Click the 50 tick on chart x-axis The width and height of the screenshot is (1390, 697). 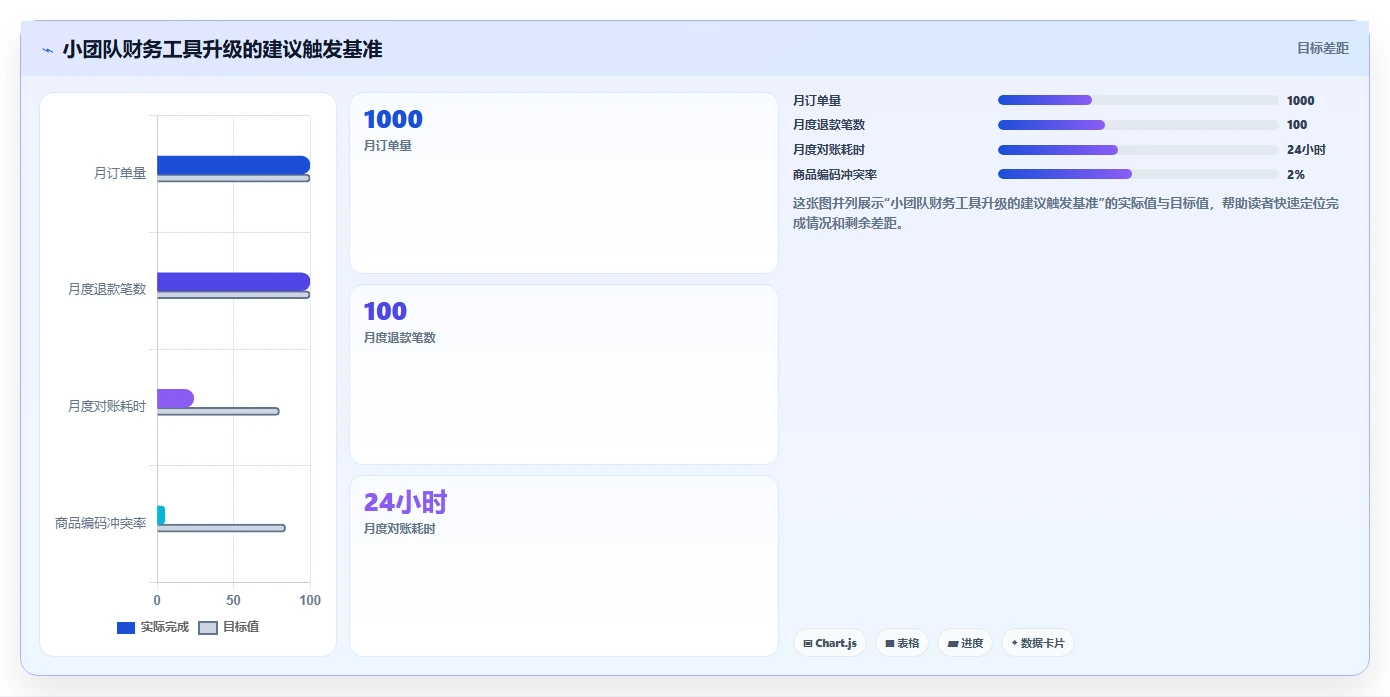tap(233, 600)
